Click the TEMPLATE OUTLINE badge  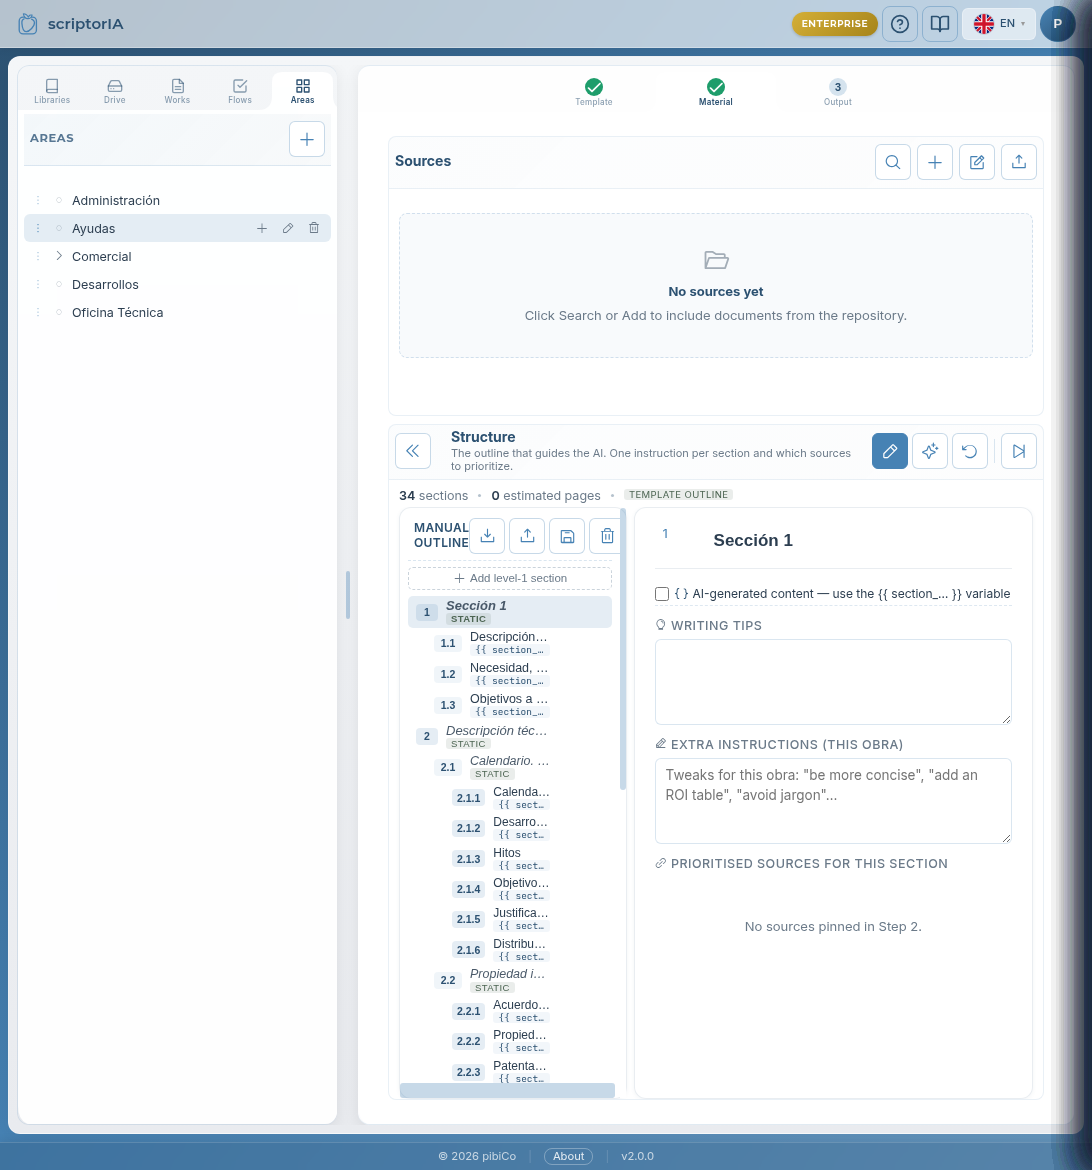(678, 495)
